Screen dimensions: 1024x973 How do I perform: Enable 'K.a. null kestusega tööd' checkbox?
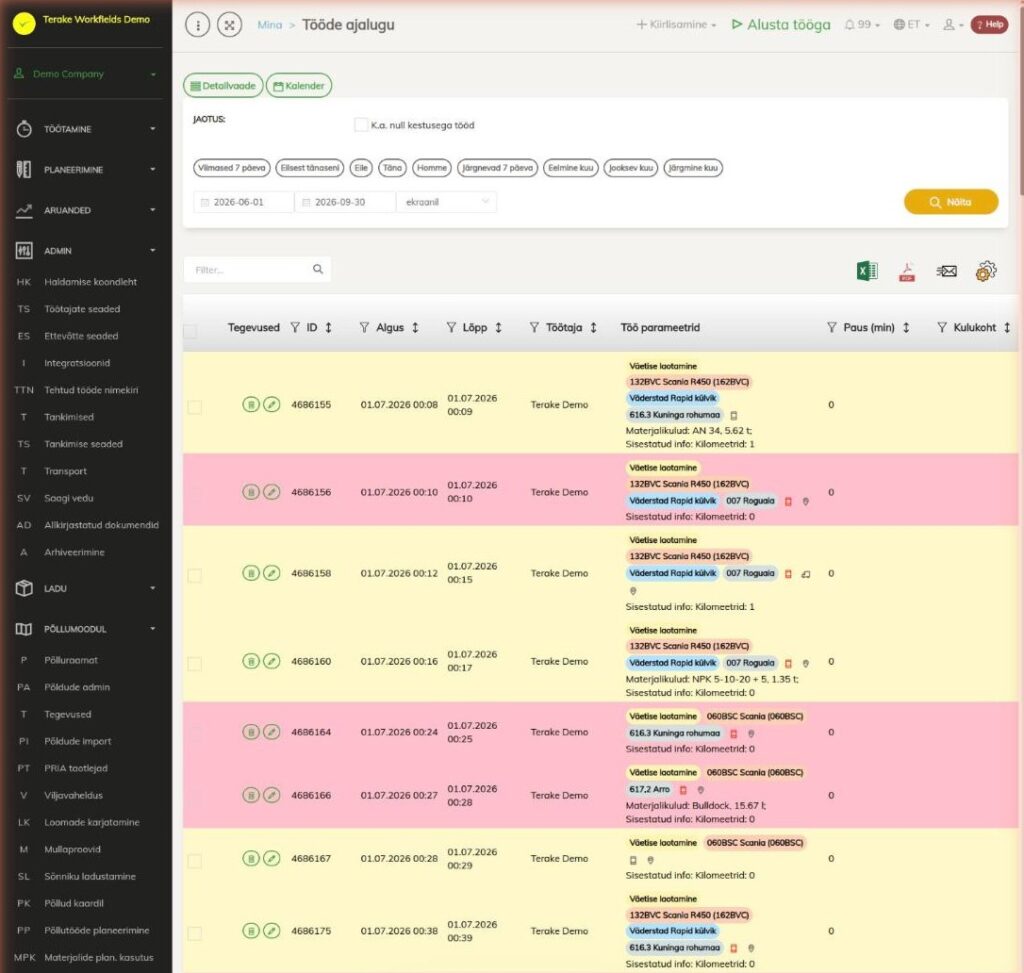pos(360,125)
